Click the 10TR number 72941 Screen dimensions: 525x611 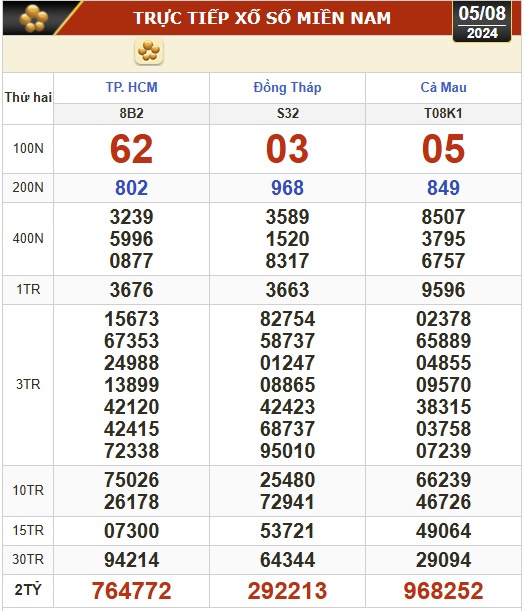click(x=287, y=502)
